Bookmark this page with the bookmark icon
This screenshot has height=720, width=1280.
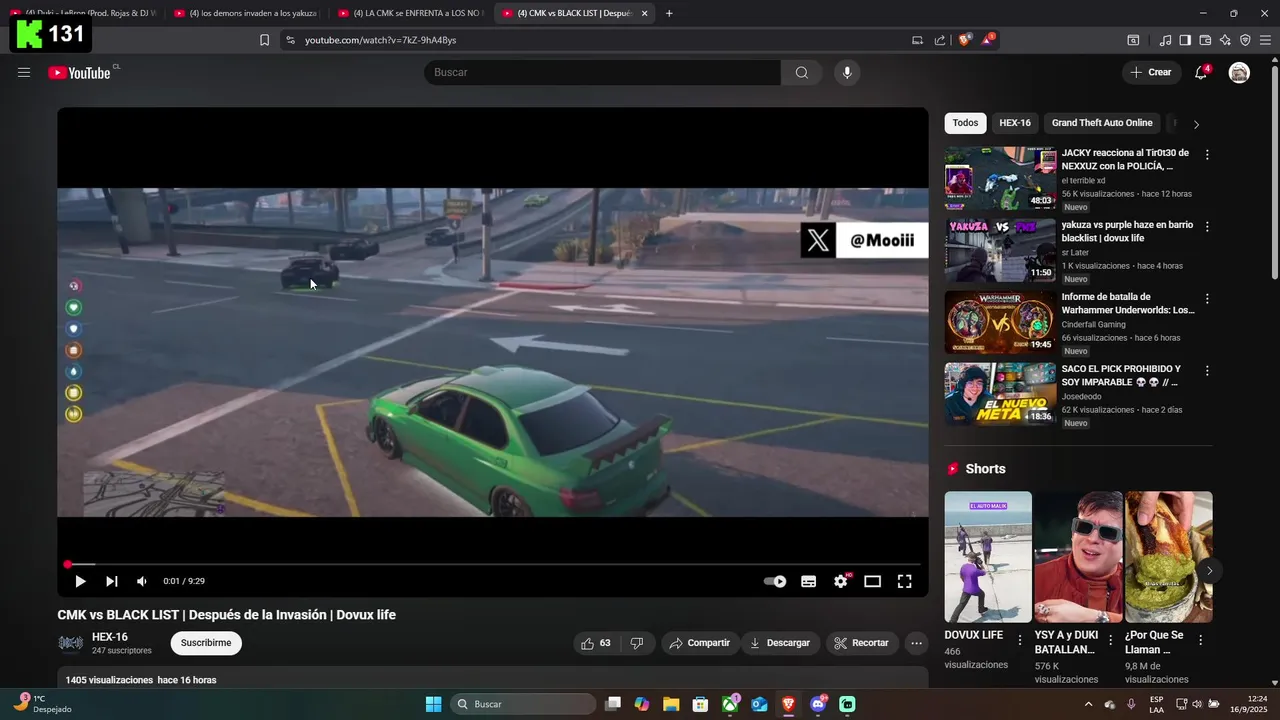click(264, 40)
